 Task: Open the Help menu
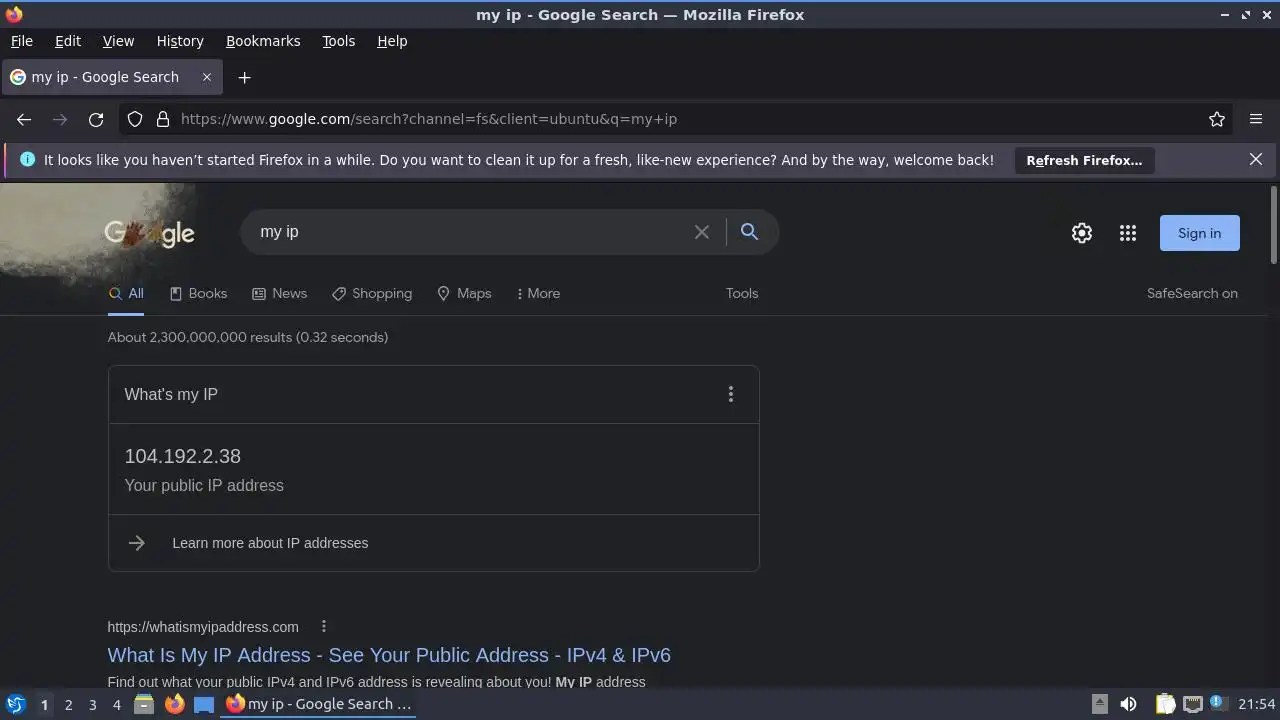pyautogui.click(x=392, y=41)
